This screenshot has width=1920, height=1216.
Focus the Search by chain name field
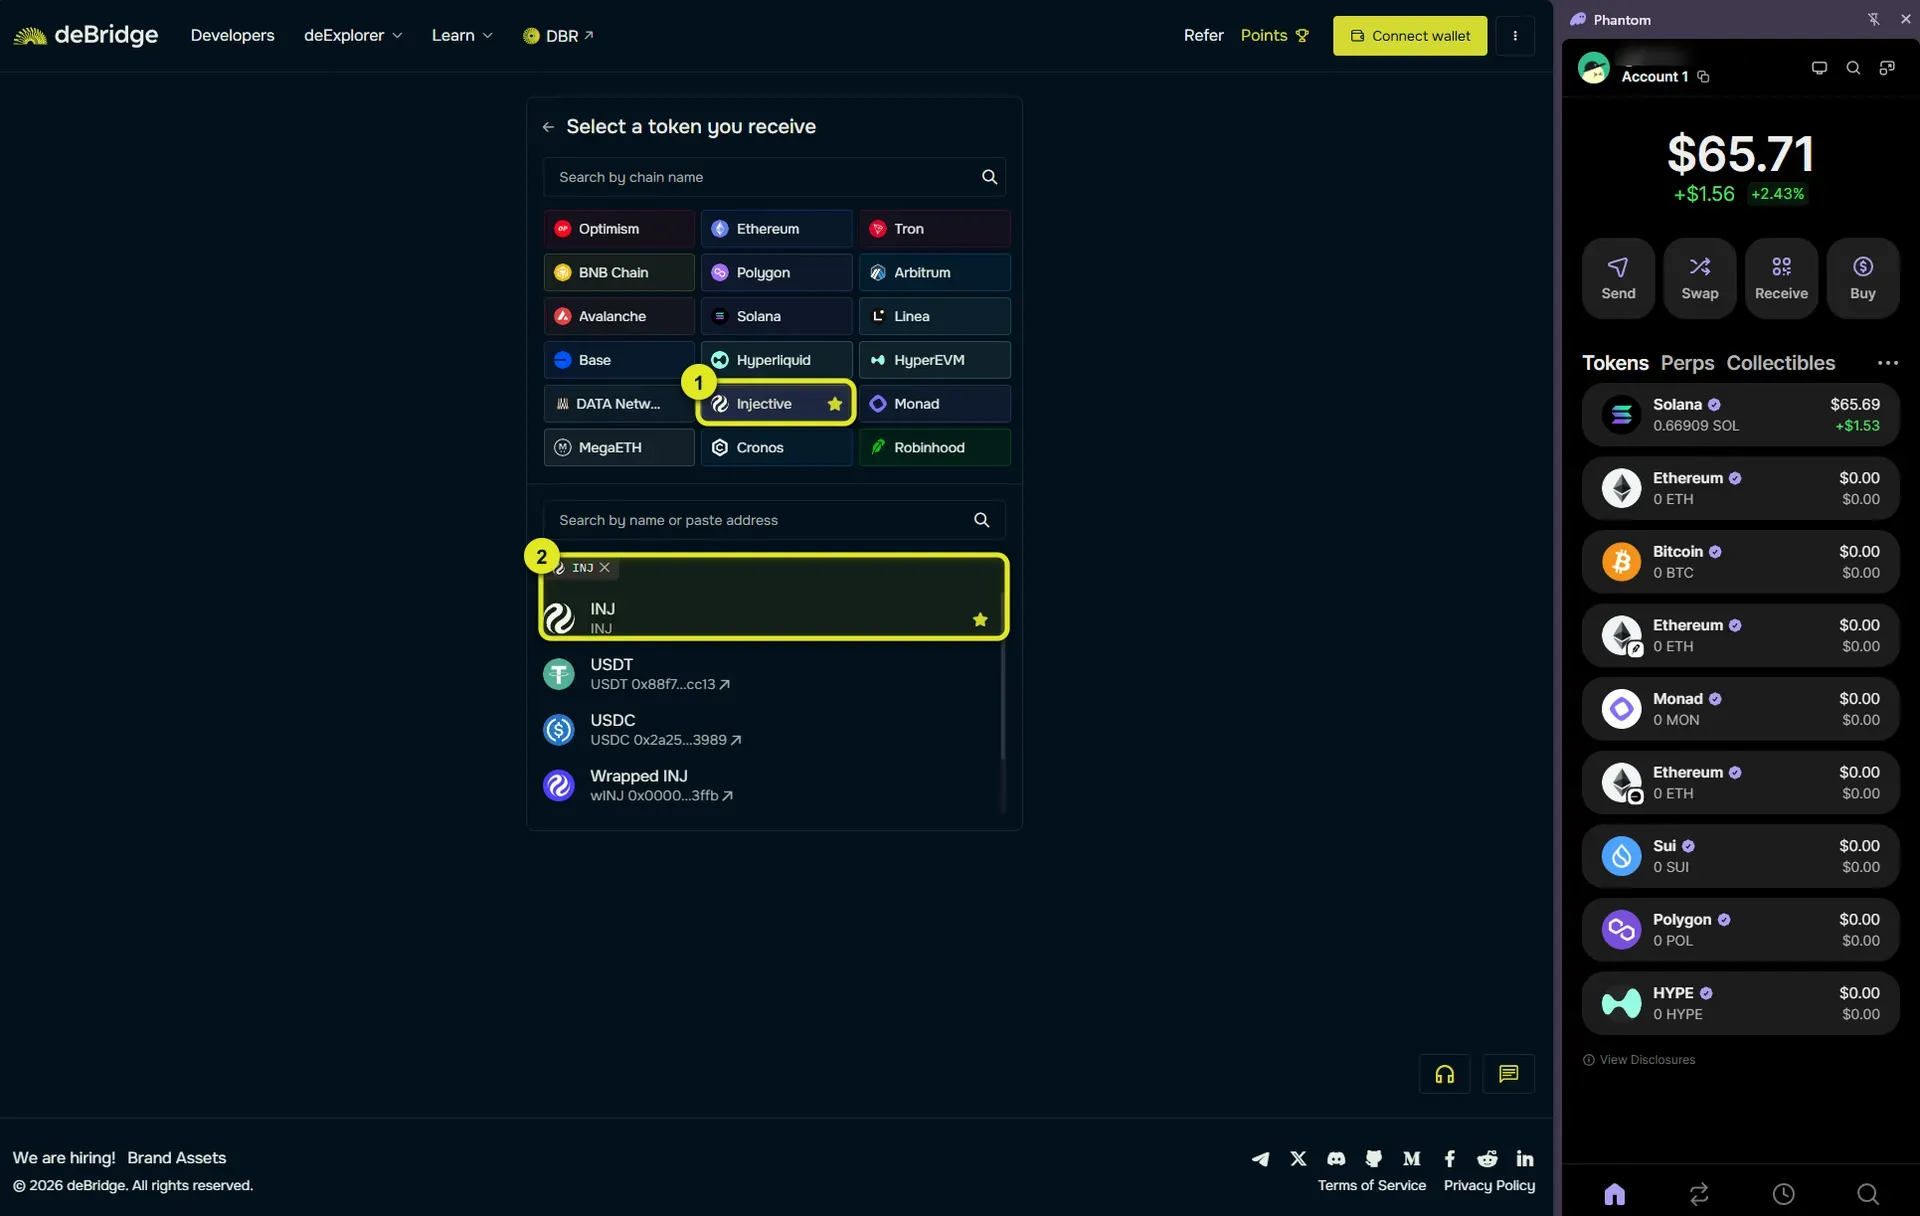point(774,177)
